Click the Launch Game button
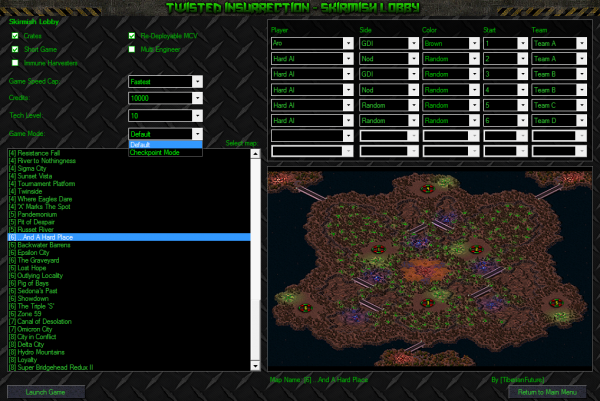600x401 pixels. [46, 392]
